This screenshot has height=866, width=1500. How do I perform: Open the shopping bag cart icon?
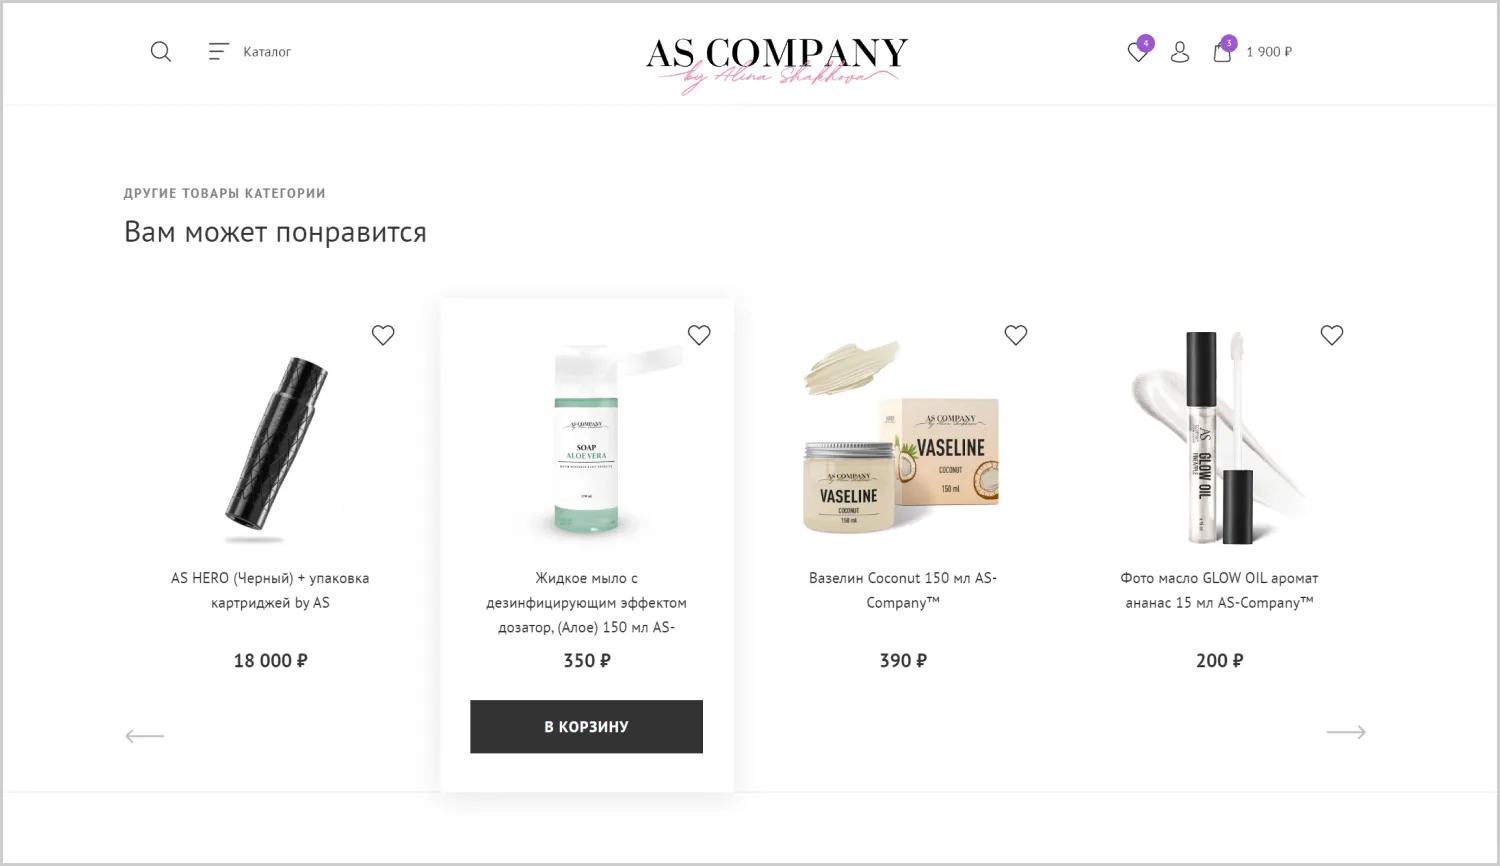pos(1222,52)
